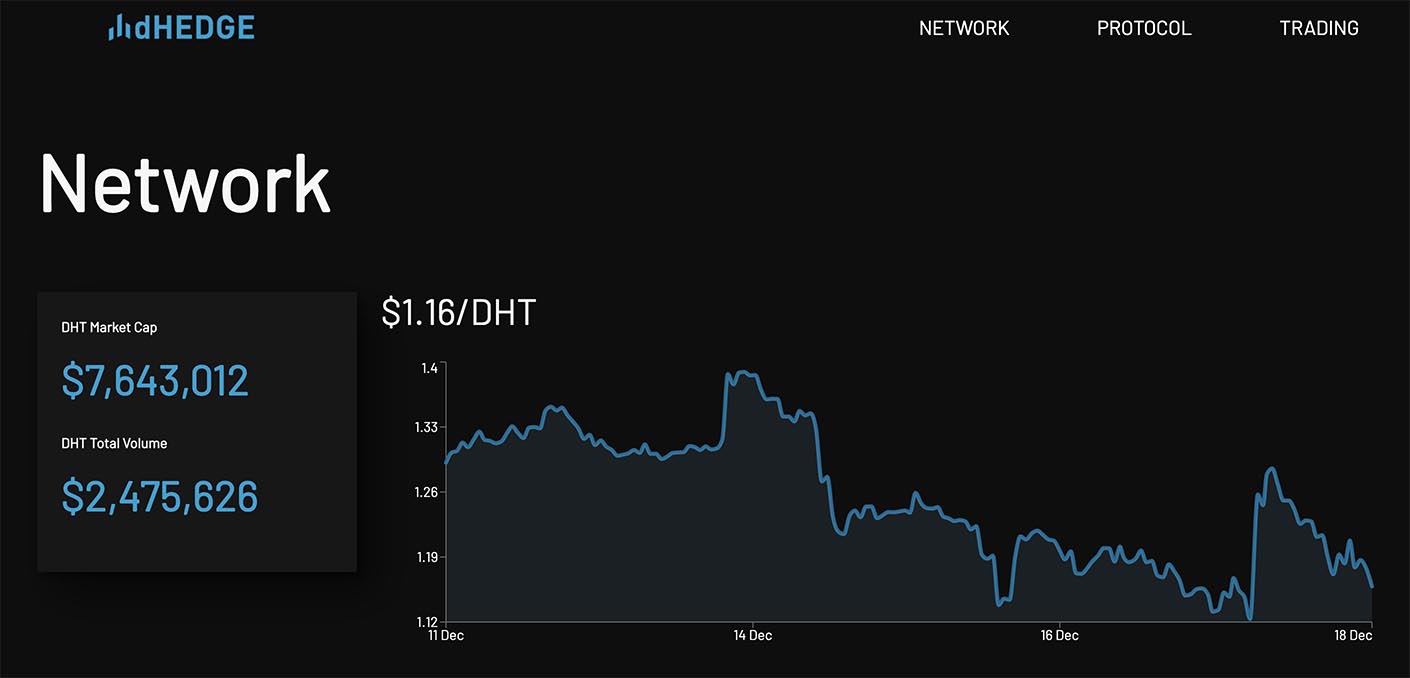Click the $2,475,626 total volume value
This screenshot has width=1410, height=678.
pyautogui.click(x=160, y=497)
